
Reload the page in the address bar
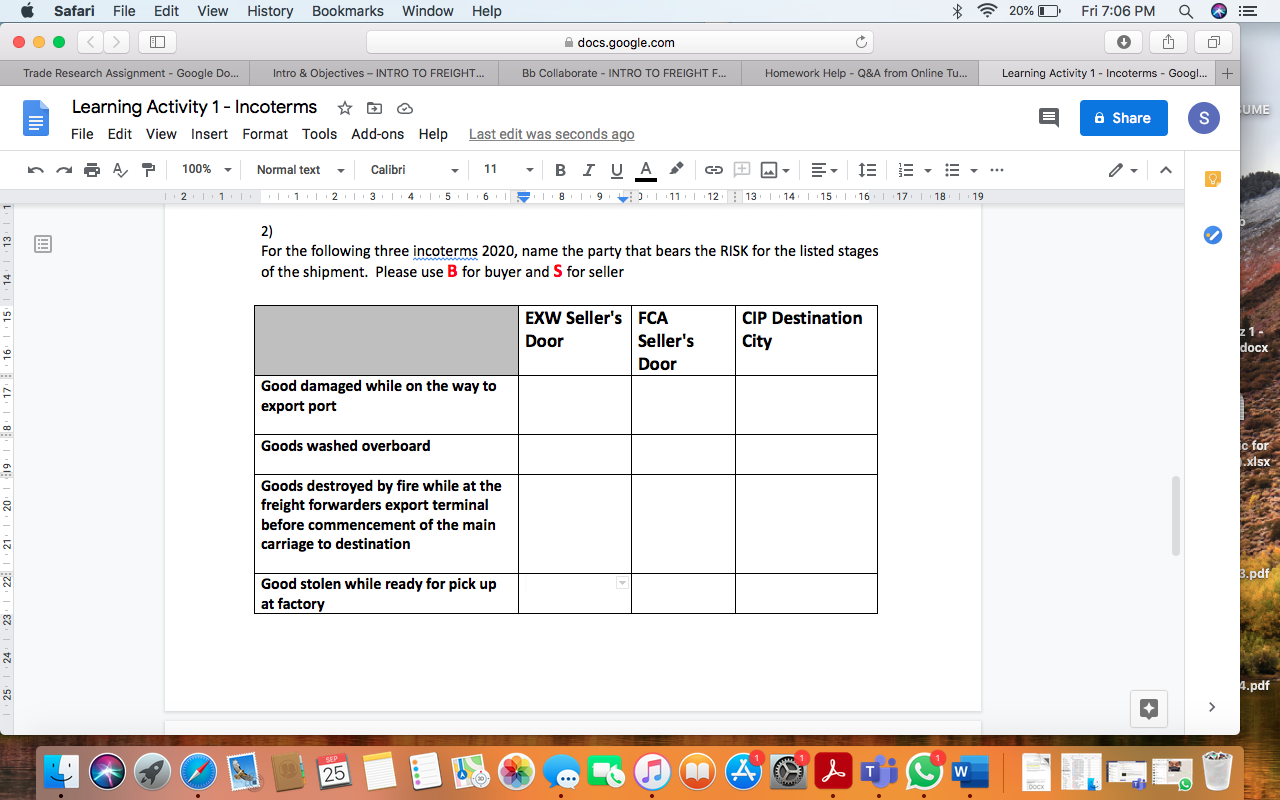[861, 42]
